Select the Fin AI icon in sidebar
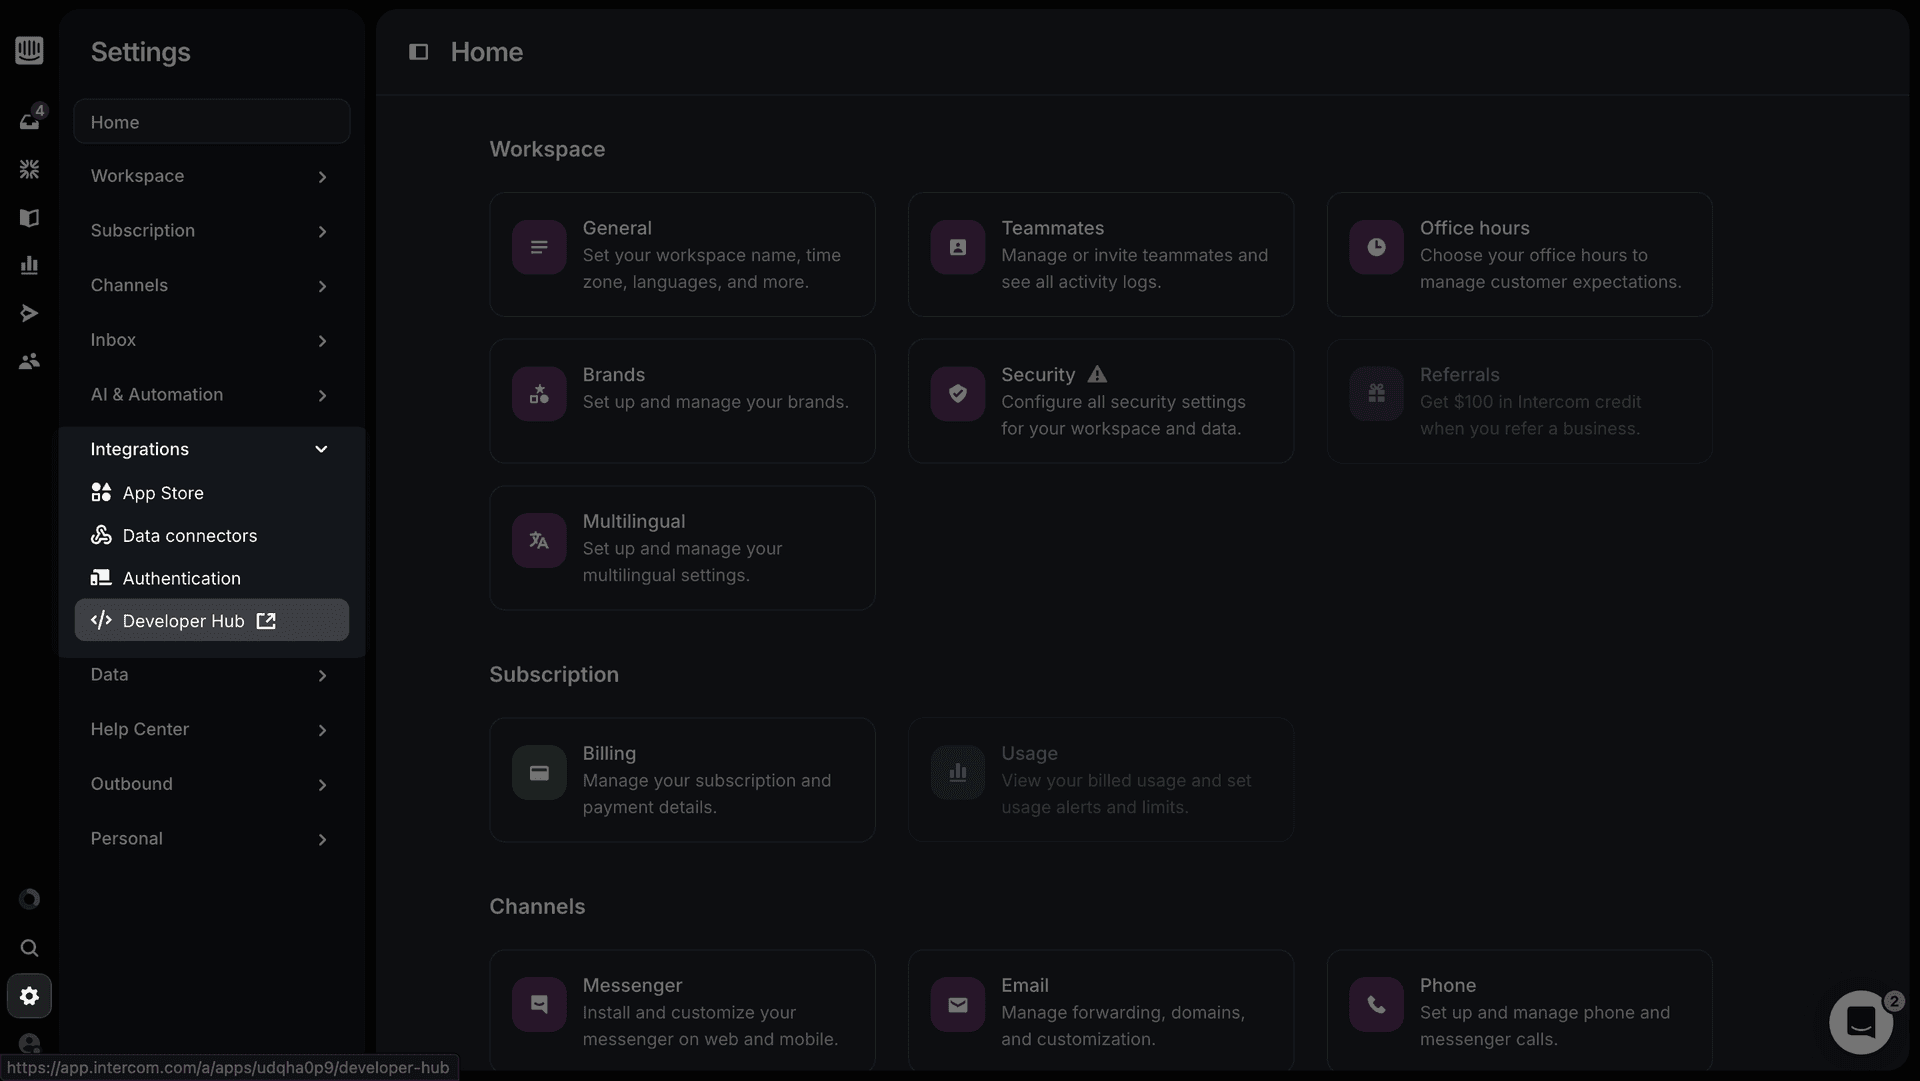The width and height of the screenshot is (1920, 1081). click(30, 169)
